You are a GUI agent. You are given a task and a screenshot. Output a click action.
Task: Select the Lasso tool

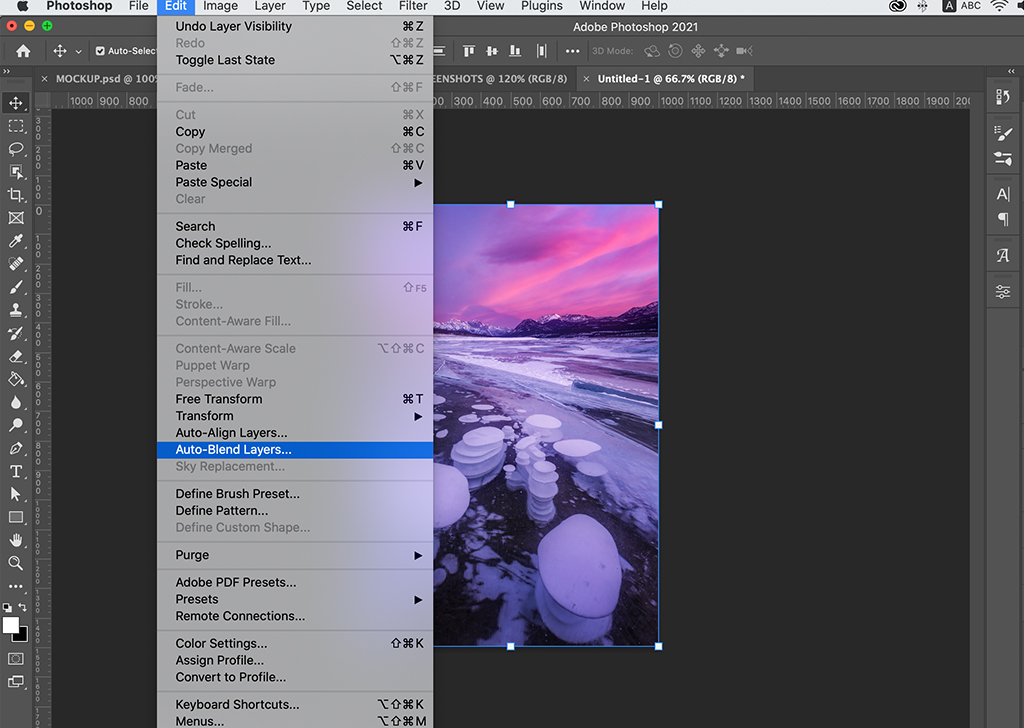point(16,149)
